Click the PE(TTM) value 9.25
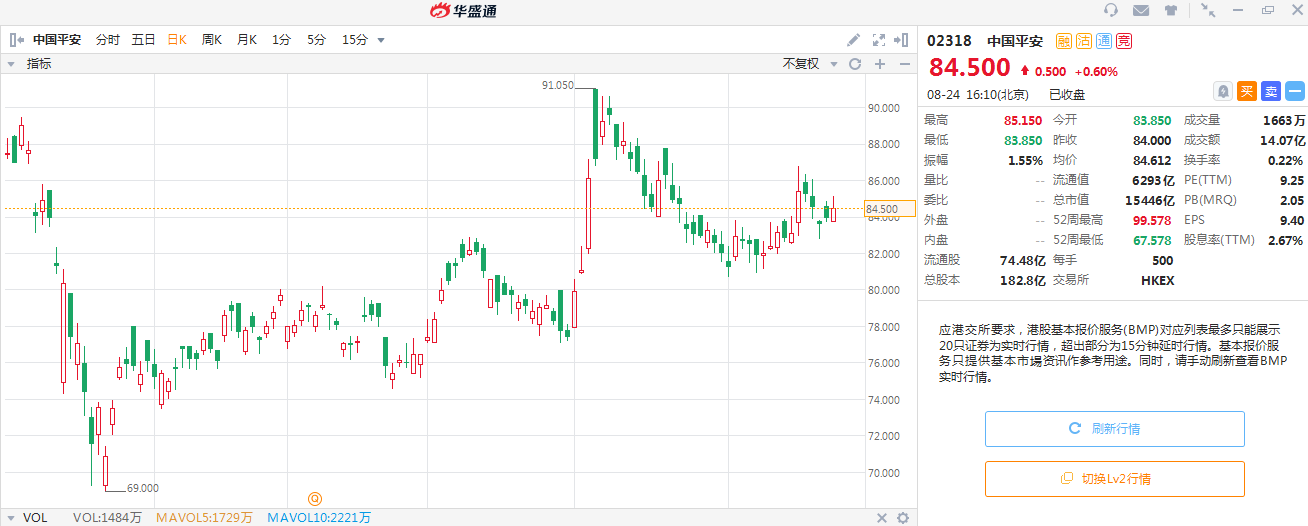The image size is (1308, 526). coord(1291,180)
